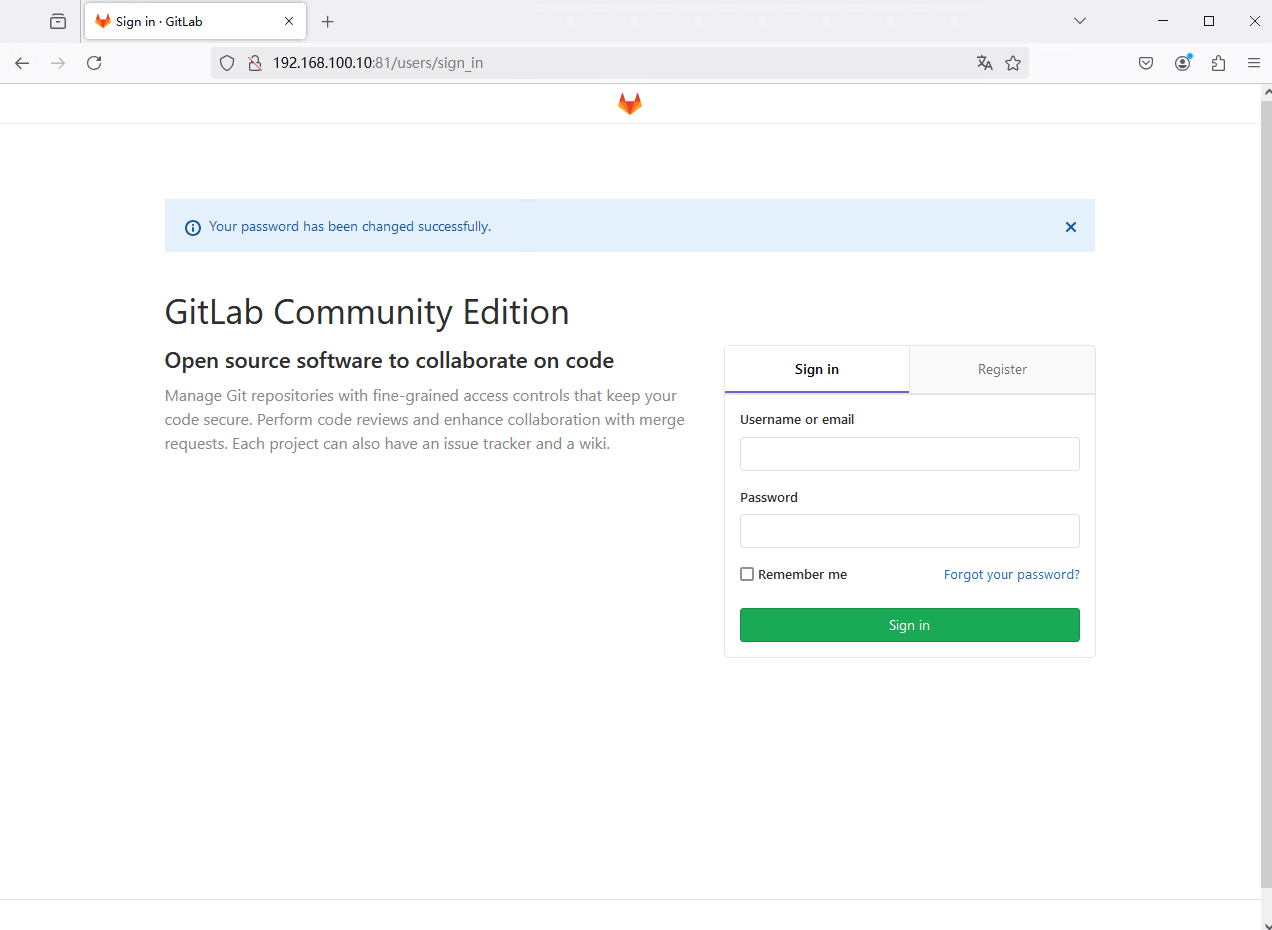1272x930 pixels.
Task: Reload the current page
Action: [94, 63]
